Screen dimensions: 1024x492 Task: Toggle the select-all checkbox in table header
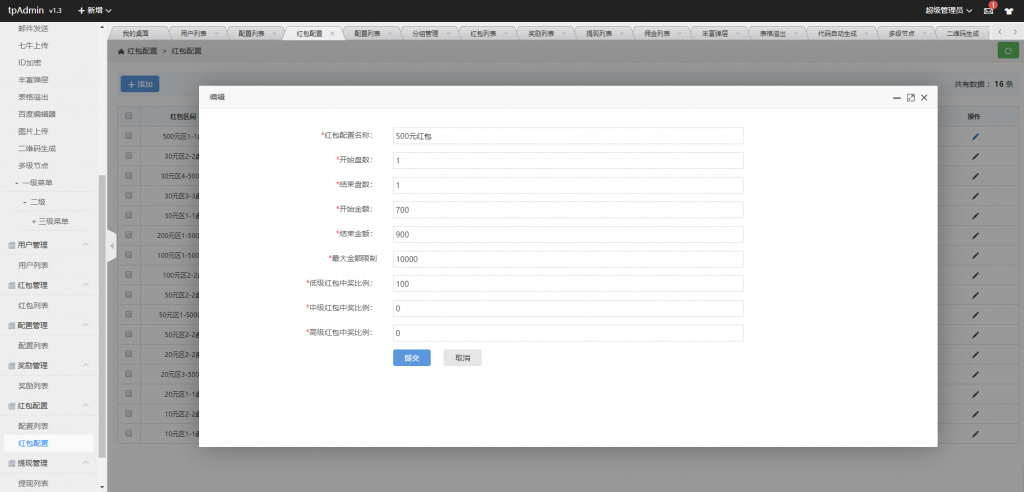coord(128,117)
